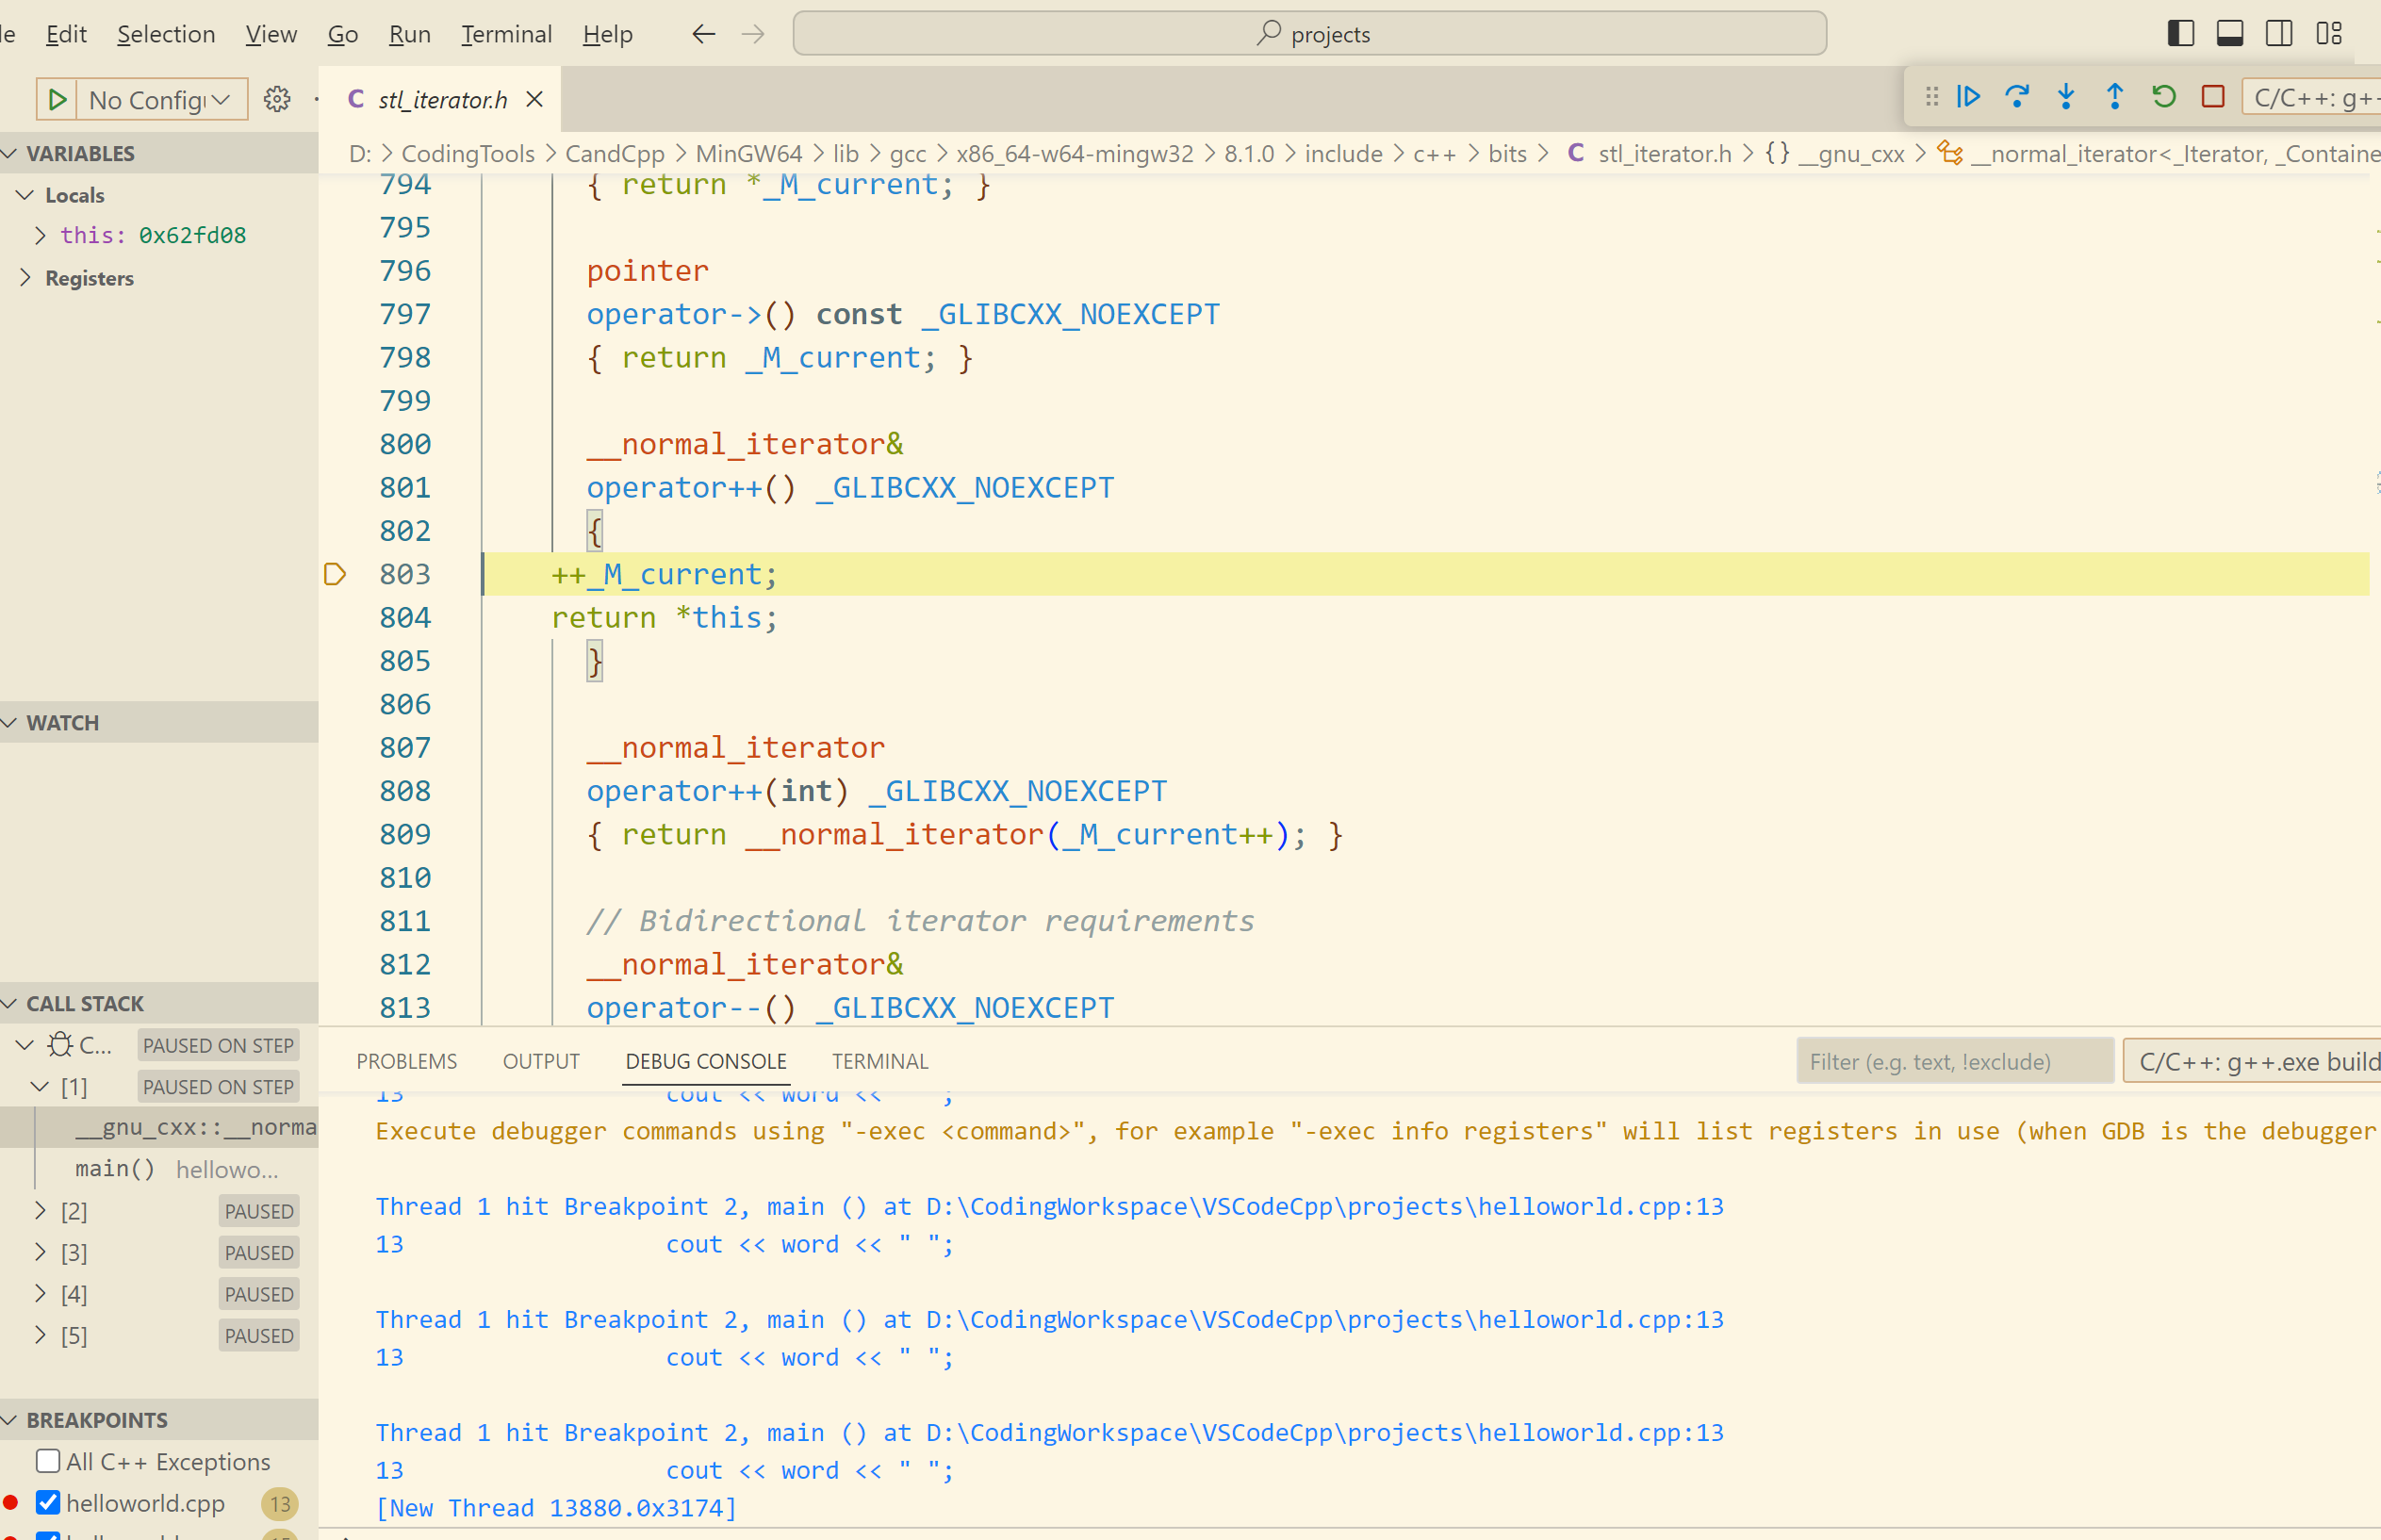Open the Customize Layout icon
Viewport: 2381px width, 1540px height.
[x=2329, y=33]
